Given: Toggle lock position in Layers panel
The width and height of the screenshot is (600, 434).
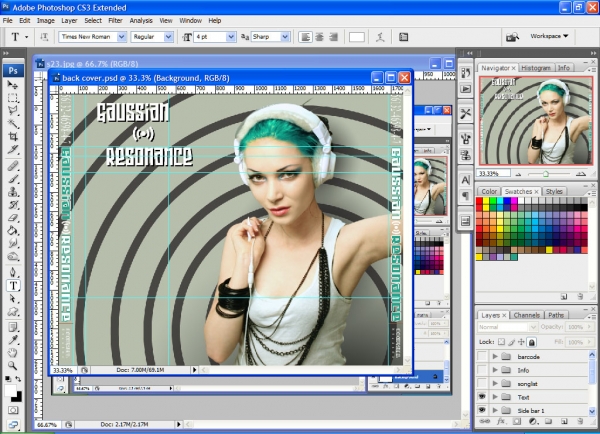Looking at the screenshot, I should [x=521, y=342].
